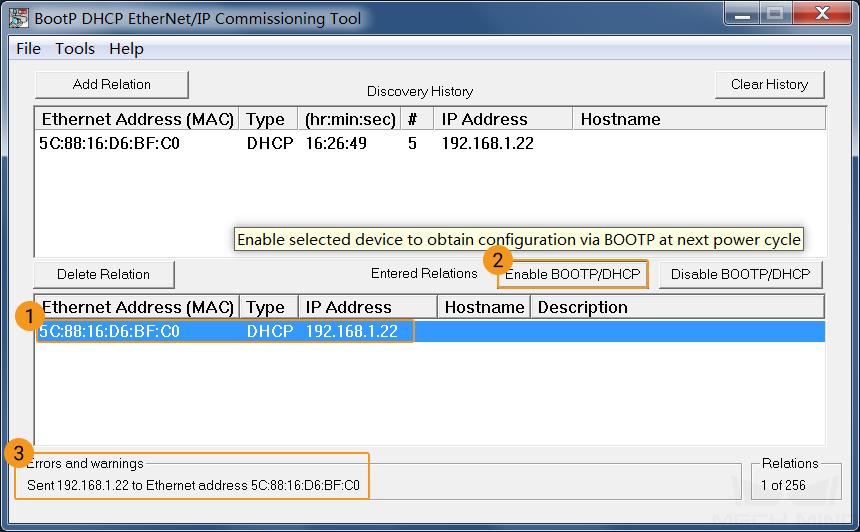Click the IP Address header in Discovery History
860x532 pixels.
[503, 119]
